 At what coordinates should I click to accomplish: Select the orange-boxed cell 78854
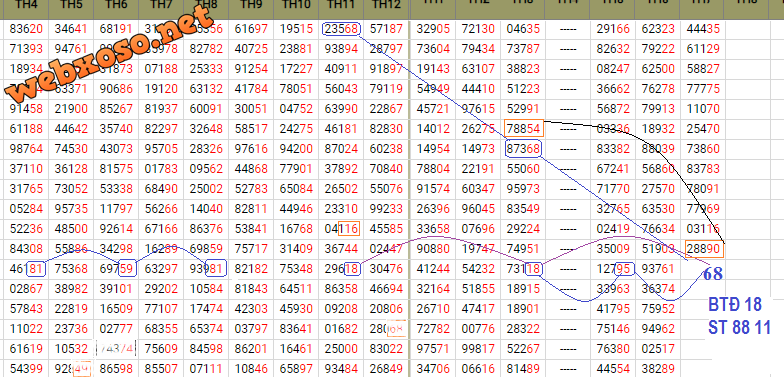[523, 129]
